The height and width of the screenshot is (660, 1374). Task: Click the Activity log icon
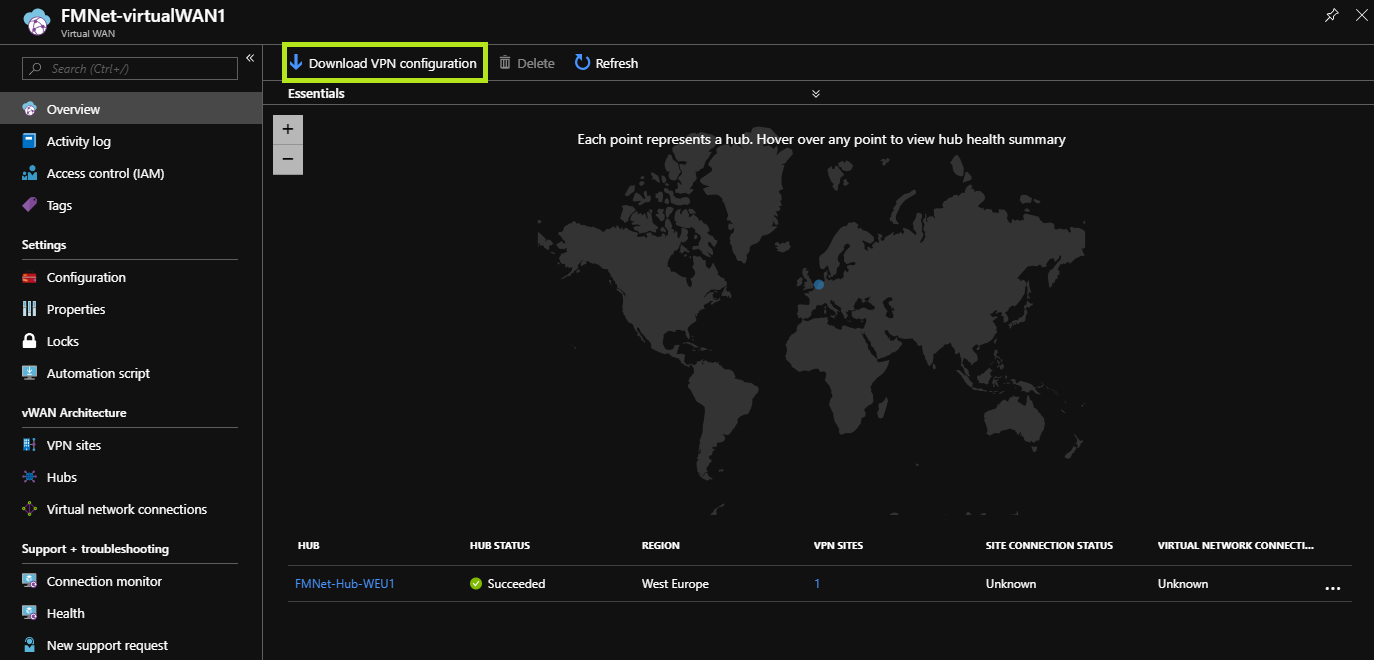point(29,141)
